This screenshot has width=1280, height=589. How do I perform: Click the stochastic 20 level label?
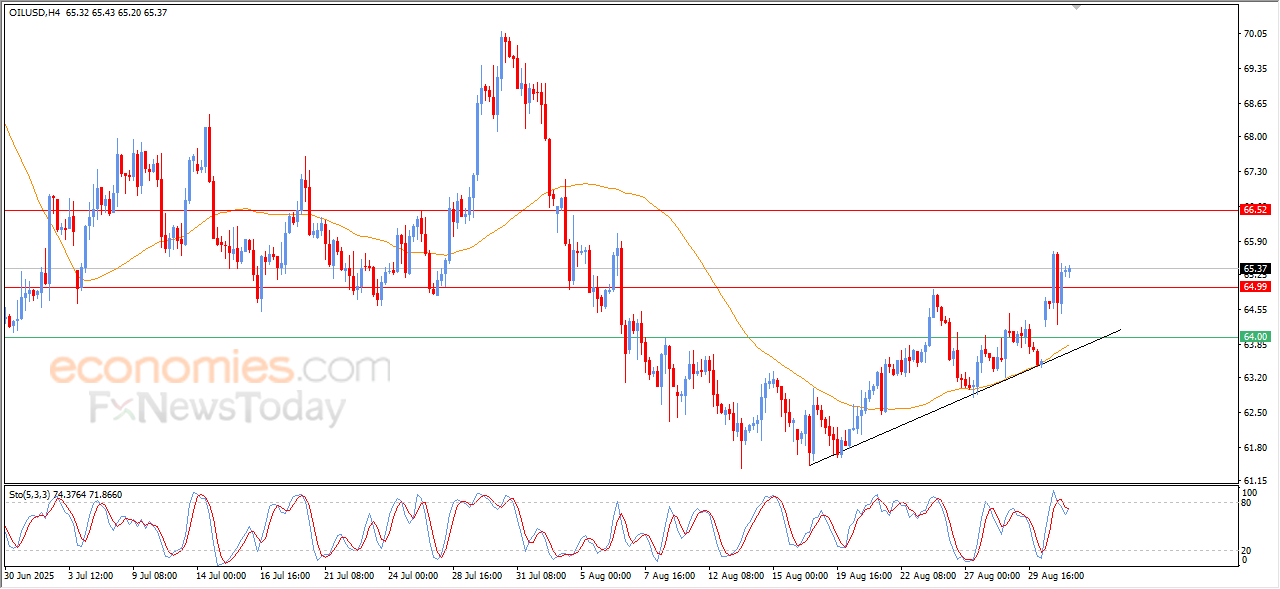(1248, 550)
